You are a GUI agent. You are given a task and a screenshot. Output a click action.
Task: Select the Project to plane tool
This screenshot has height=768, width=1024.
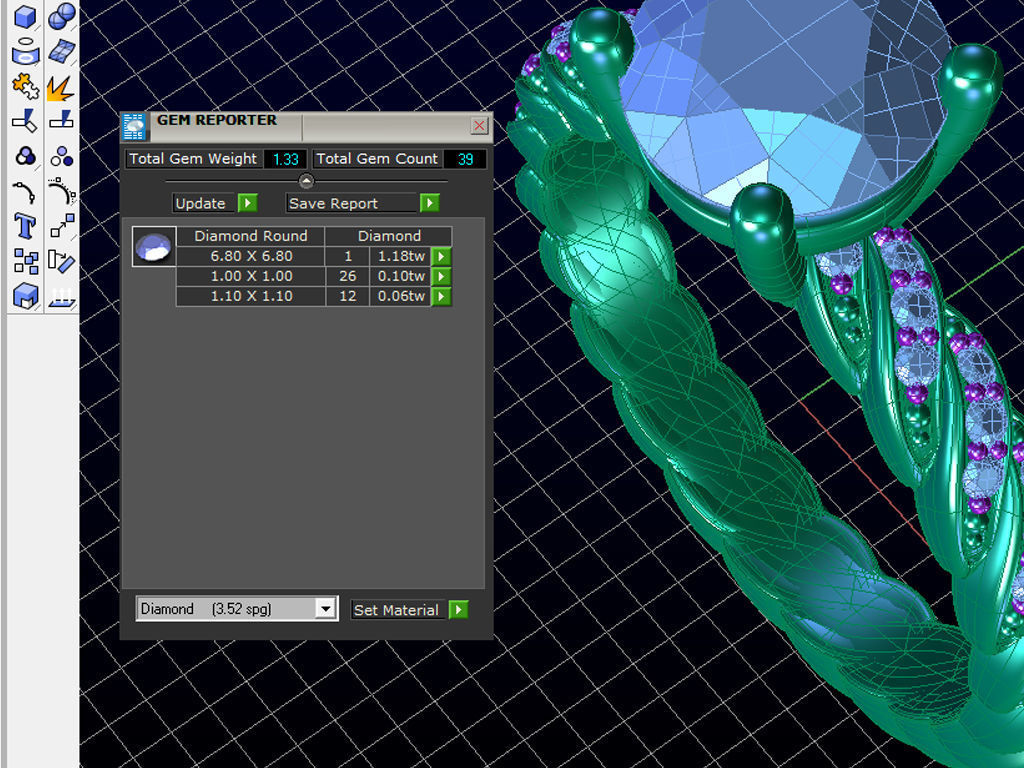click(x=61, y=297)
